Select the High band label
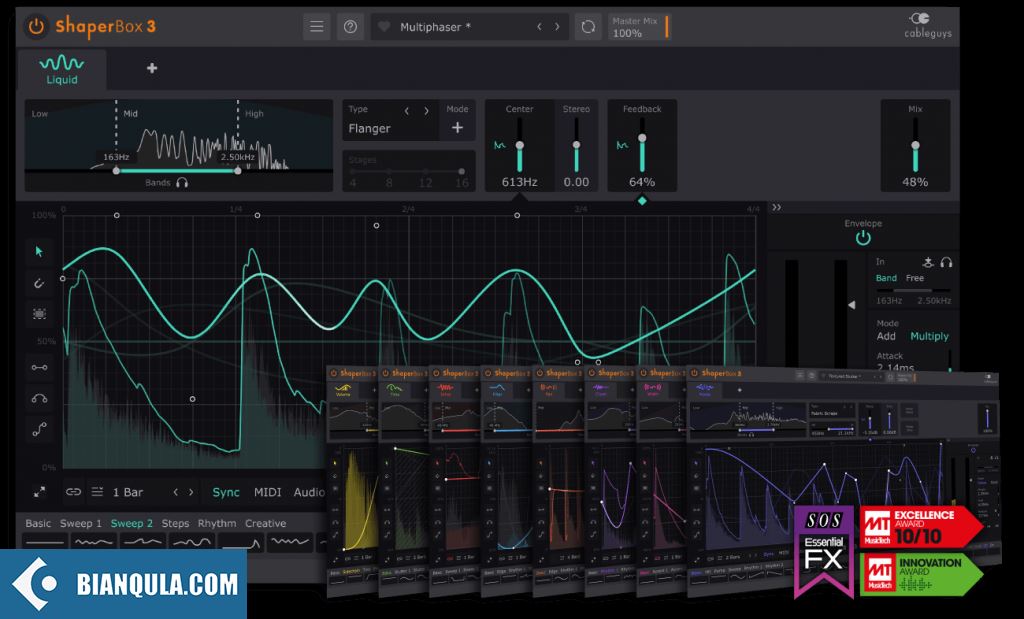The height and width of the screenshot is (619, 1024). 254,114
